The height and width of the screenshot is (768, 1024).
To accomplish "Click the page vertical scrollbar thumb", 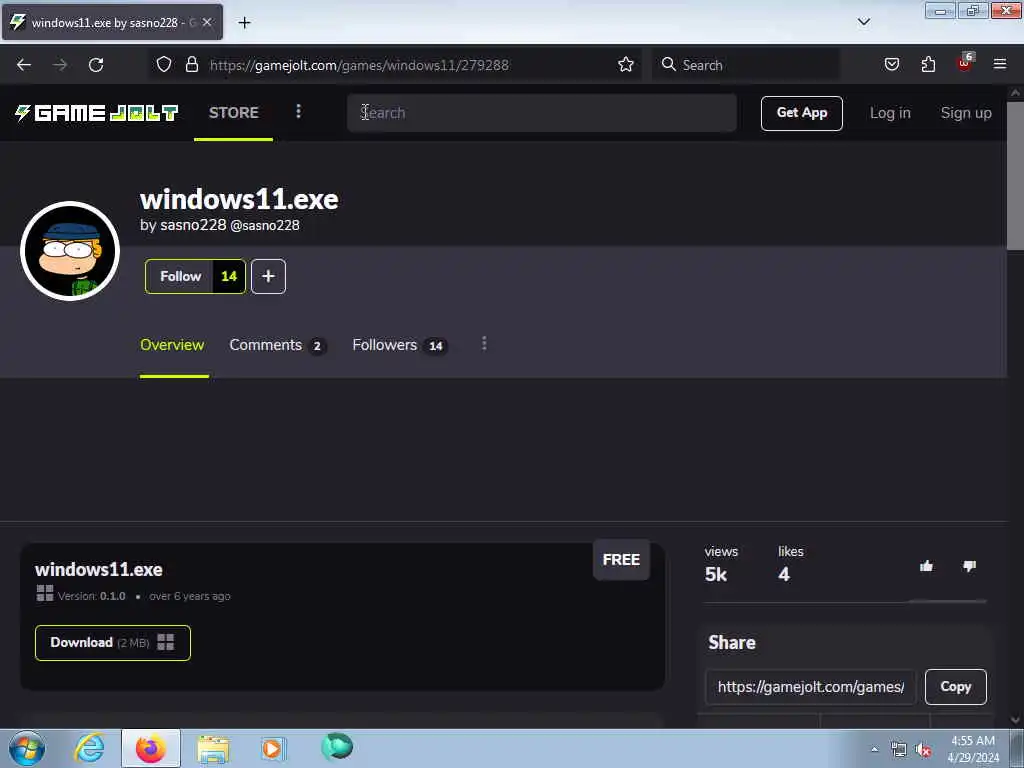I will point(1015,175).
